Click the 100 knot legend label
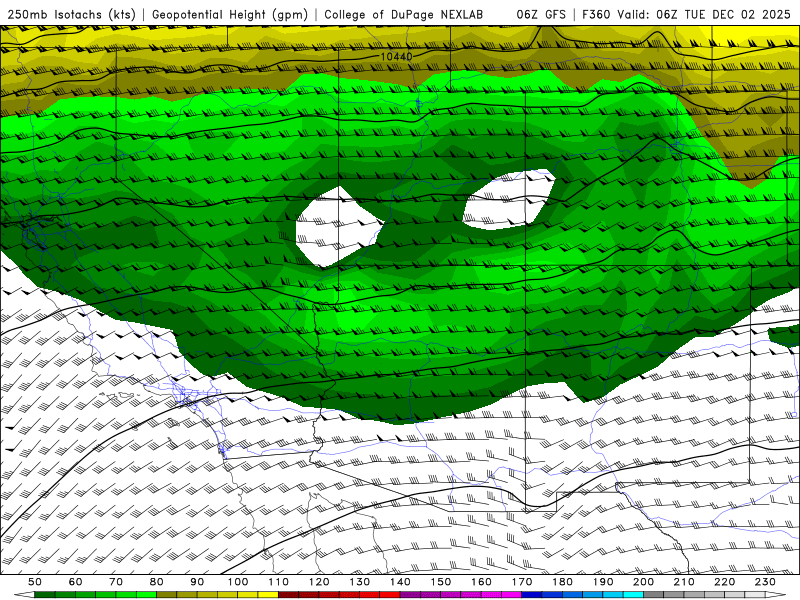Screen dimensions: 800x600 pos(238,582)
